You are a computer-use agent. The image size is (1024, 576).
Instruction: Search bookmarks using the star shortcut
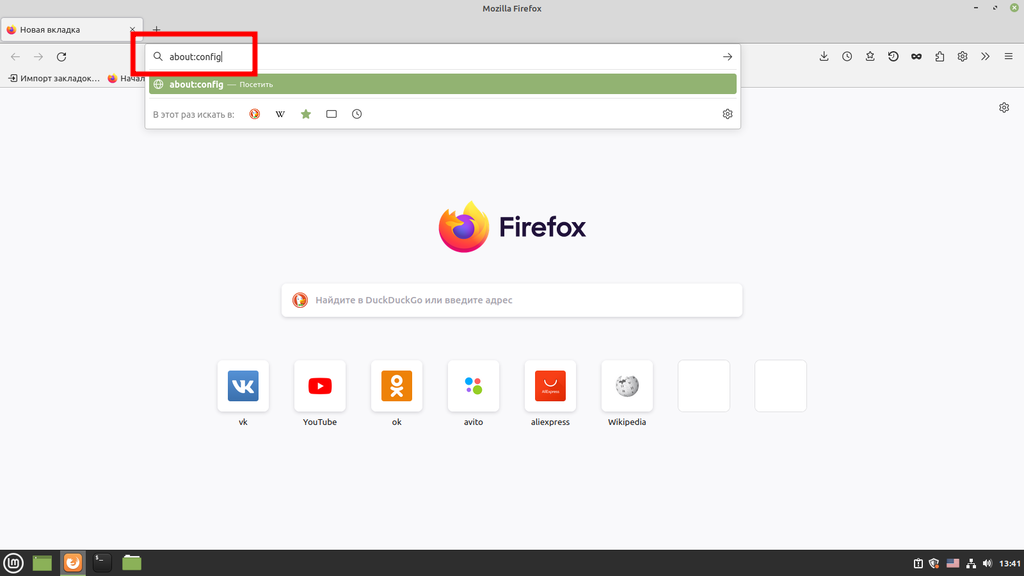306,114
